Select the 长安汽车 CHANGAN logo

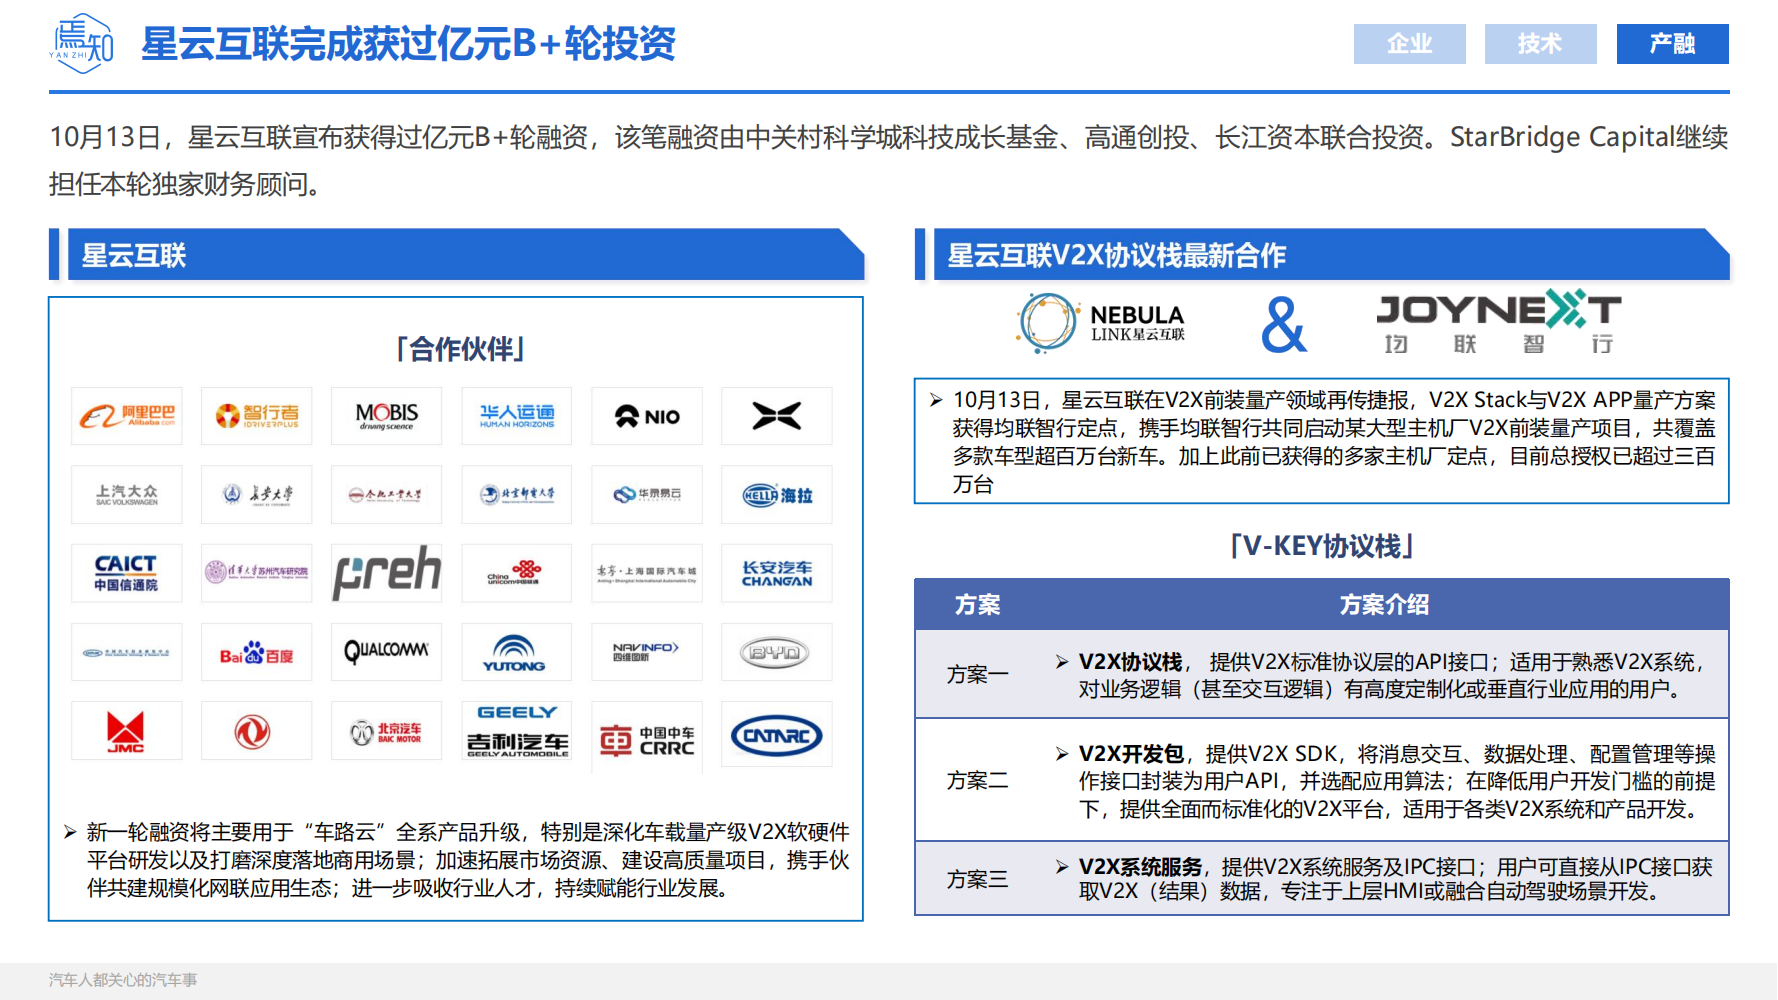(x=777, y=573)
